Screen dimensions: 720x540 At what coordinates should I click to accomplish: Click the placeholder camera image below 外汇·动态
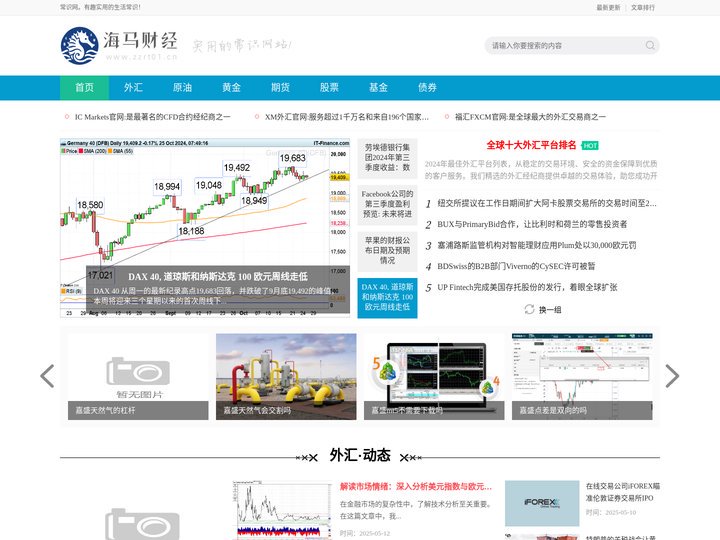click(x=142, y=523)
